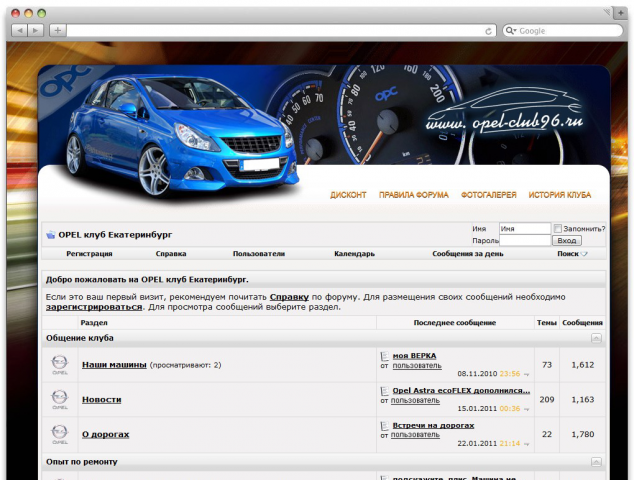This screenshot has height=480, width=634.
Task: Go to last post arrow for 15.01.2011
Action: pyautogui.click(x=526, y=409)
